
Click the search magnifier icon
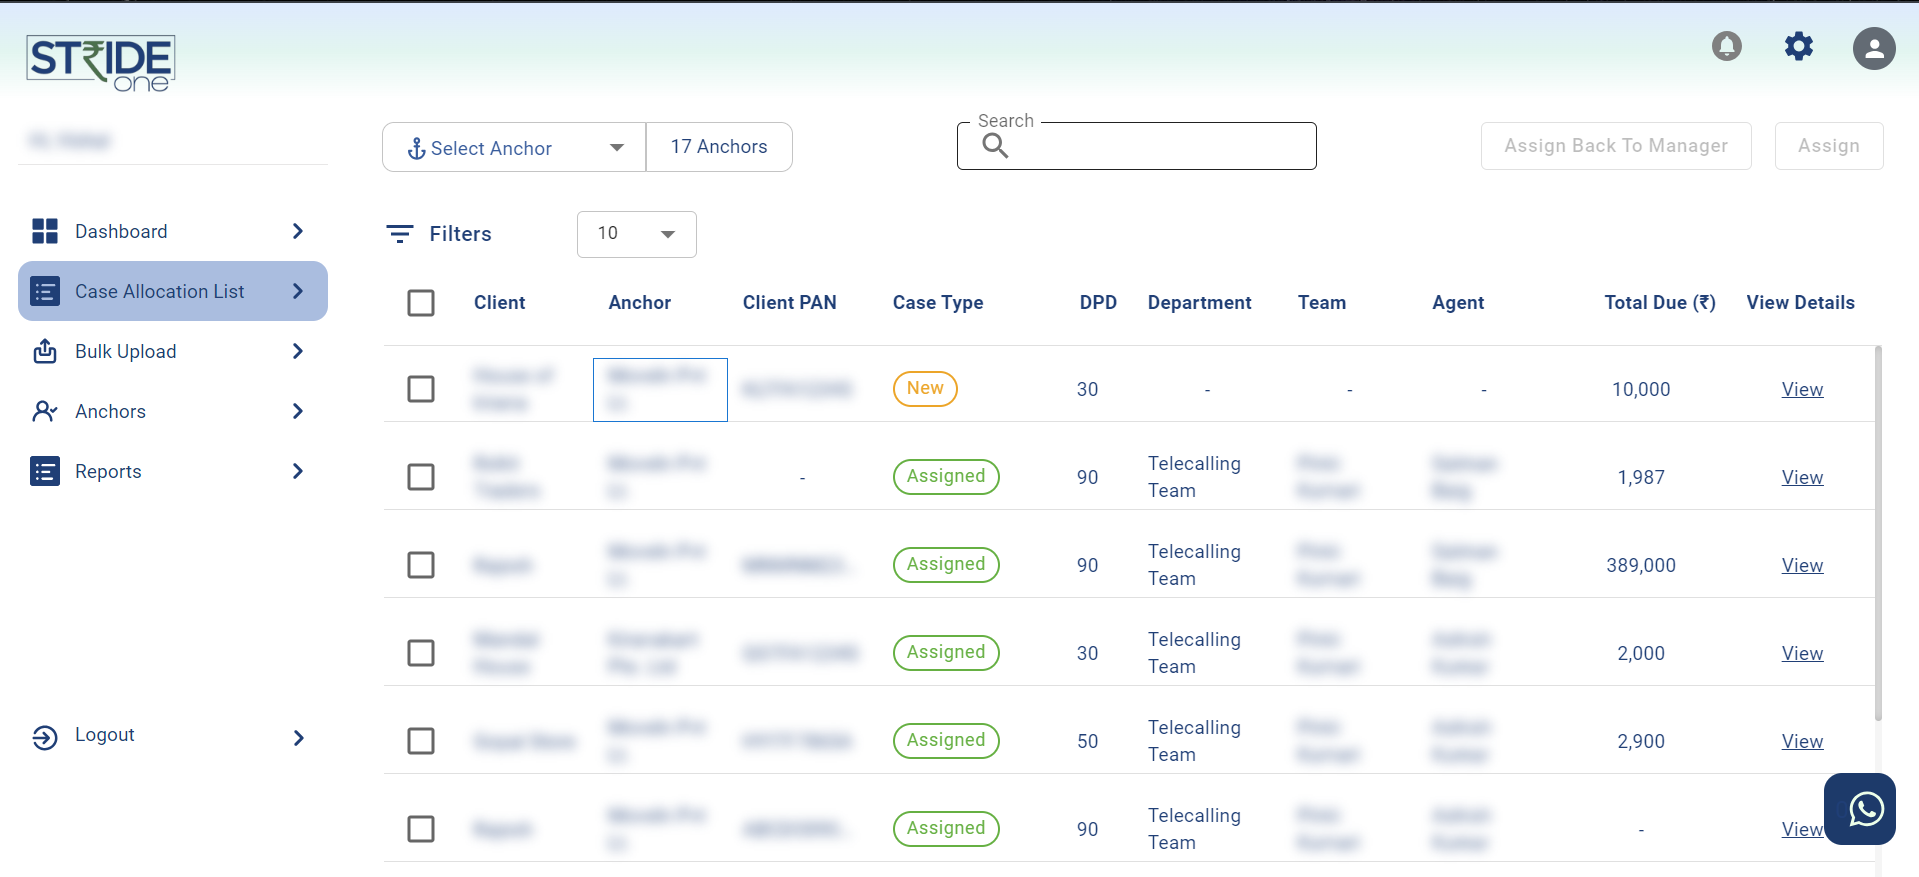tap(995, 146)
